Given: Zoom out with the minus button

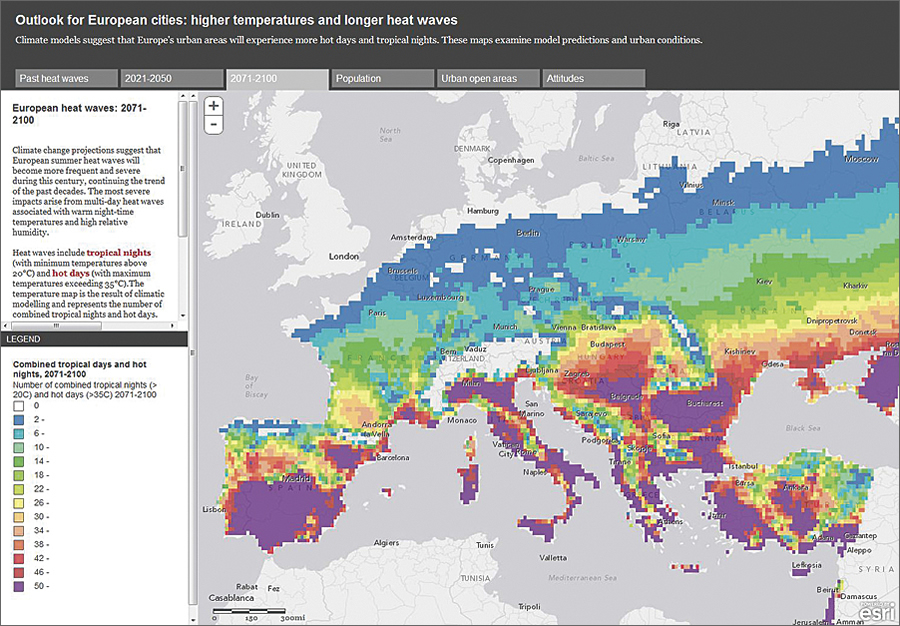Looking at the screenshot, I should tap(213, 125).
